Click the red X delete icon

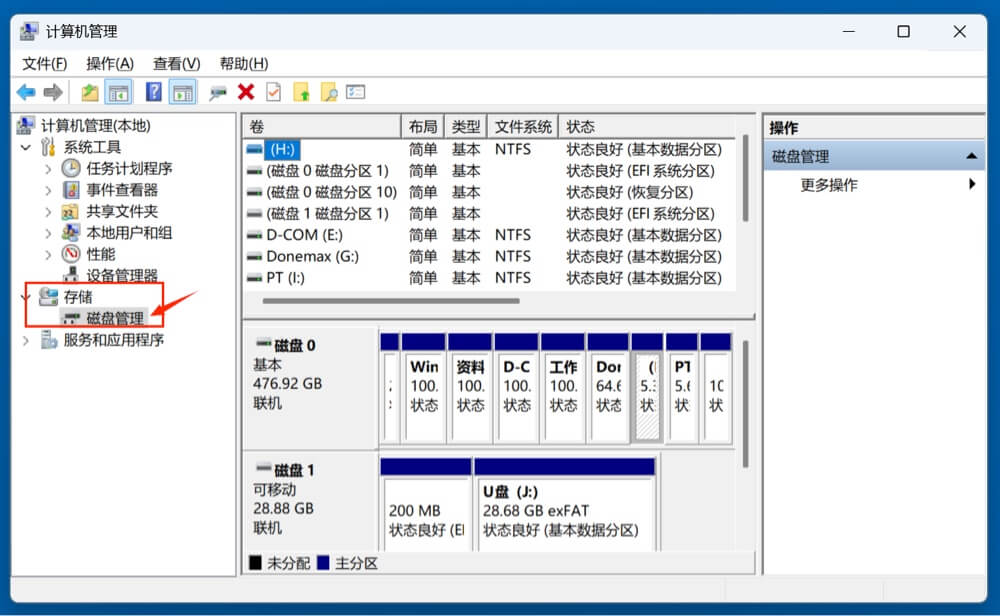246,93
